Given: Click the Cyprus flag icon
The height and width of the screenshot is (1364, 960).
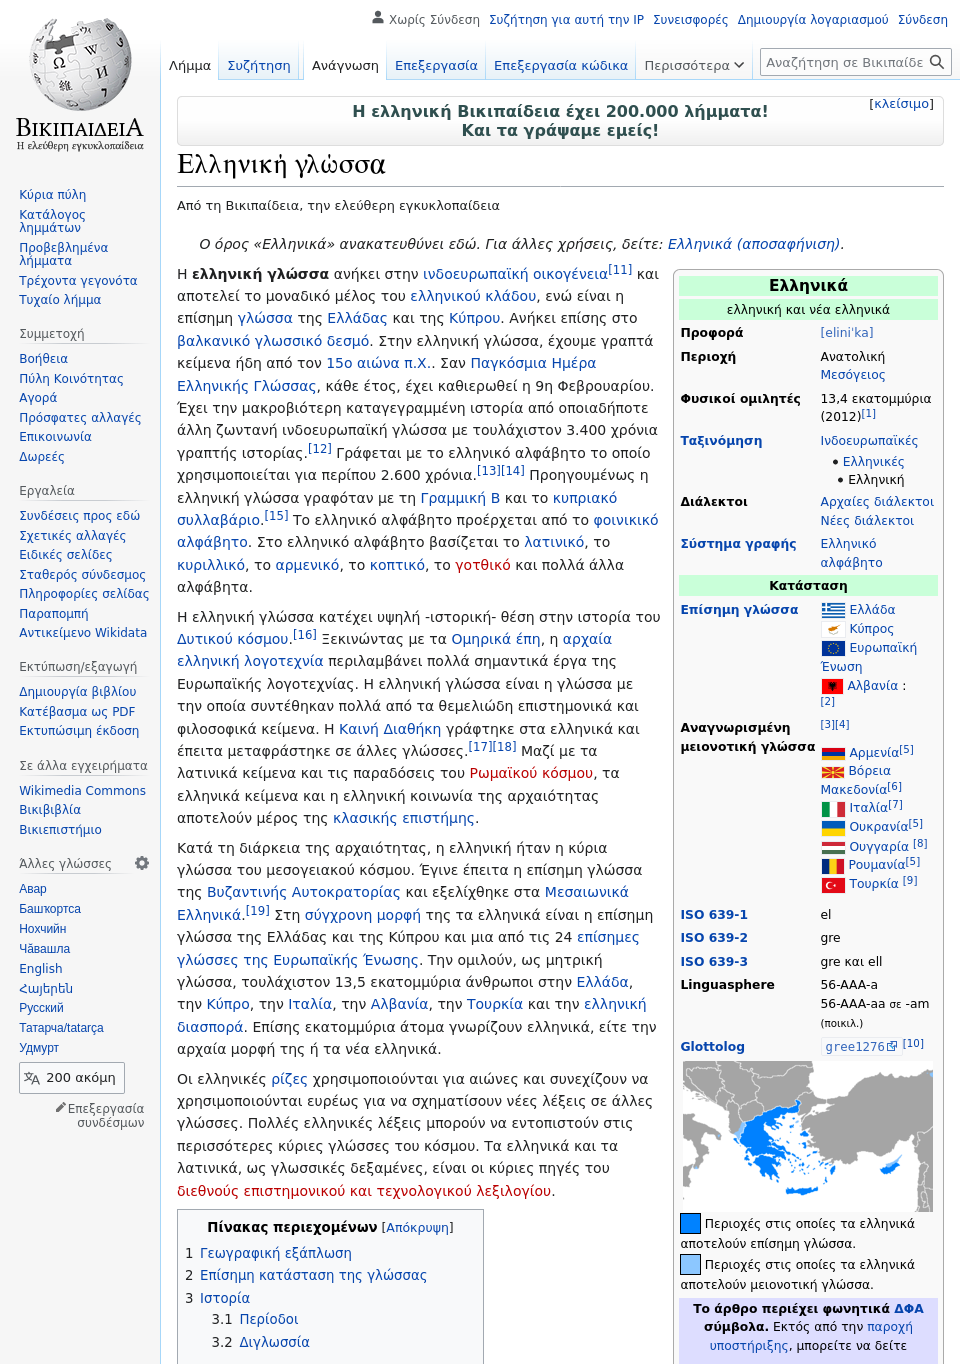Looking at the screenshot, I should click(833, 628).
